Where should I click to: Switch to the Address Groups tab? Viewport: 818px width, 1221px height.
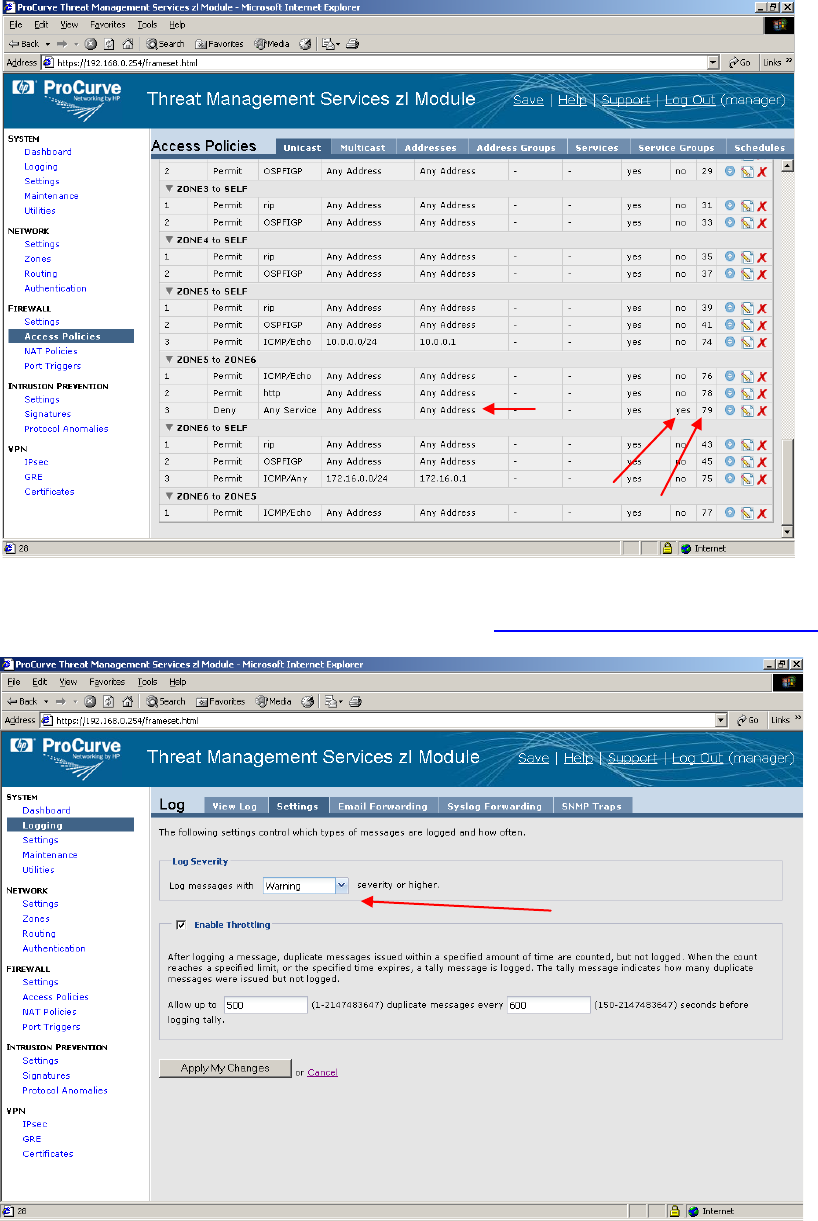[516, 148]
